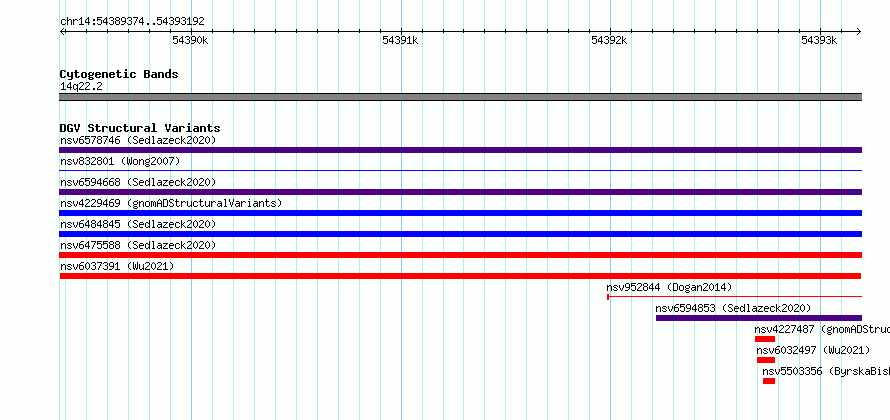Click the left arrowhead of the ruler
The width and height of the screenshot is (890, 420).
coord(62,32)
